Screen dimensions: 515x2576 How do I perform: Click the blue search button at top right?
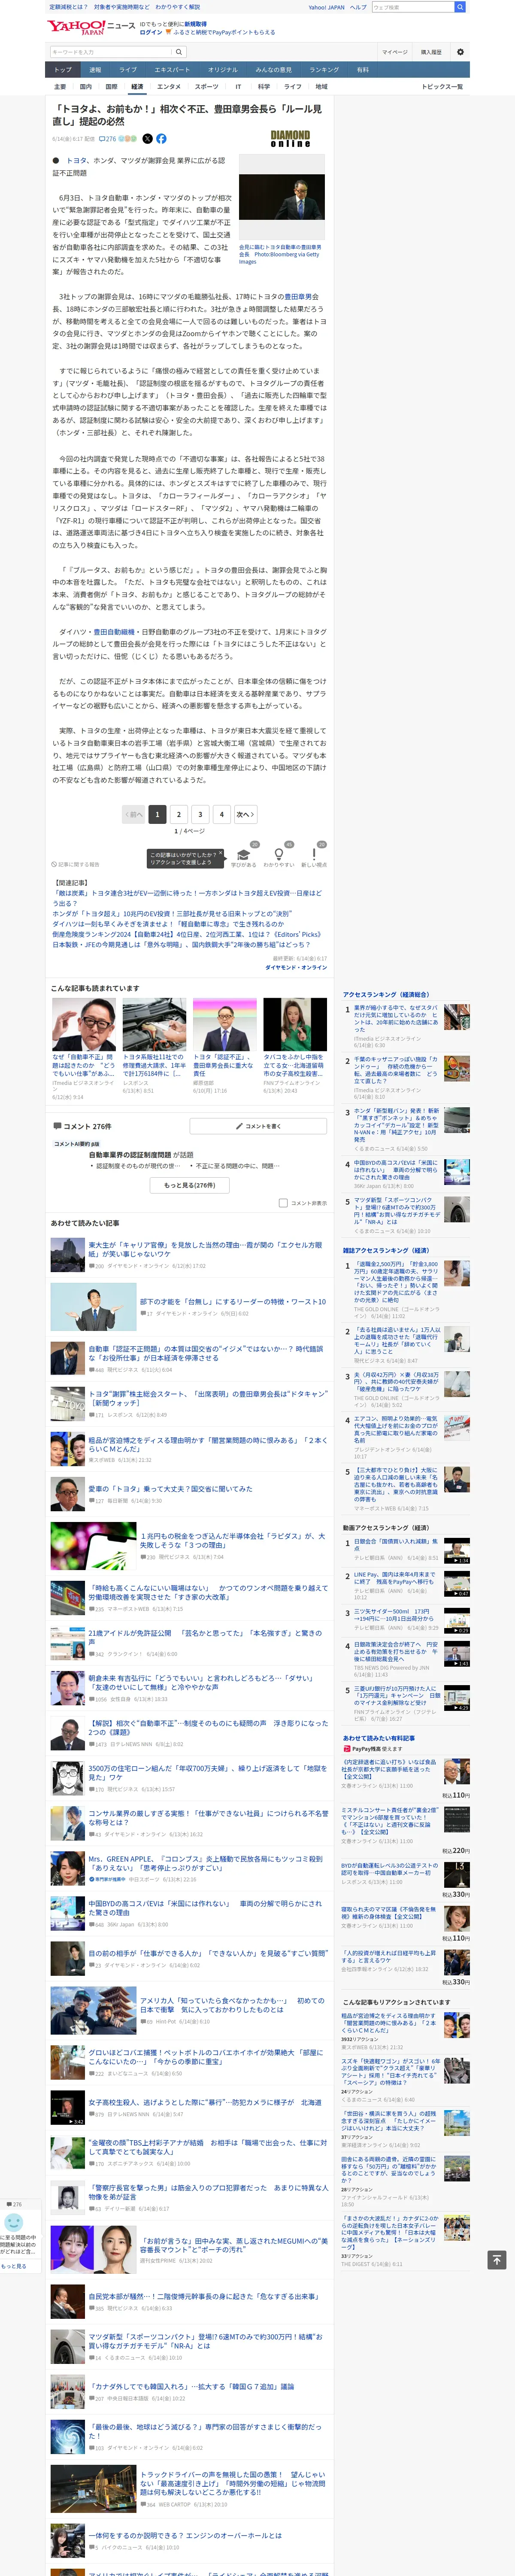460,7
